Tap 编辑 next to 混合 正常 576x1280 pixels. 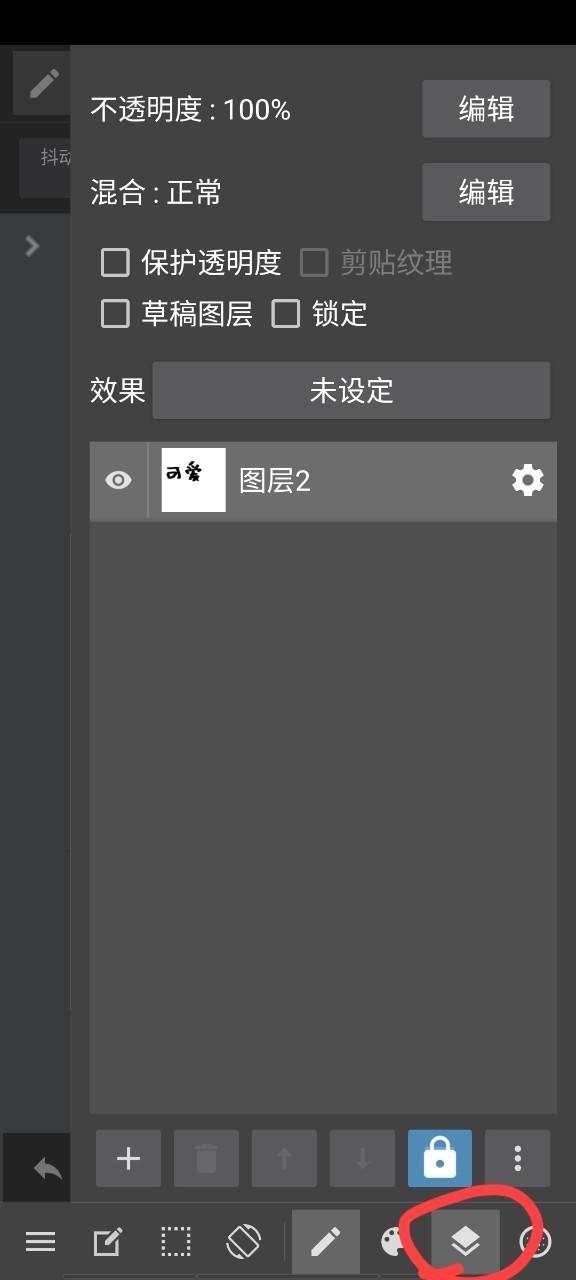click(x=486, y=192)
